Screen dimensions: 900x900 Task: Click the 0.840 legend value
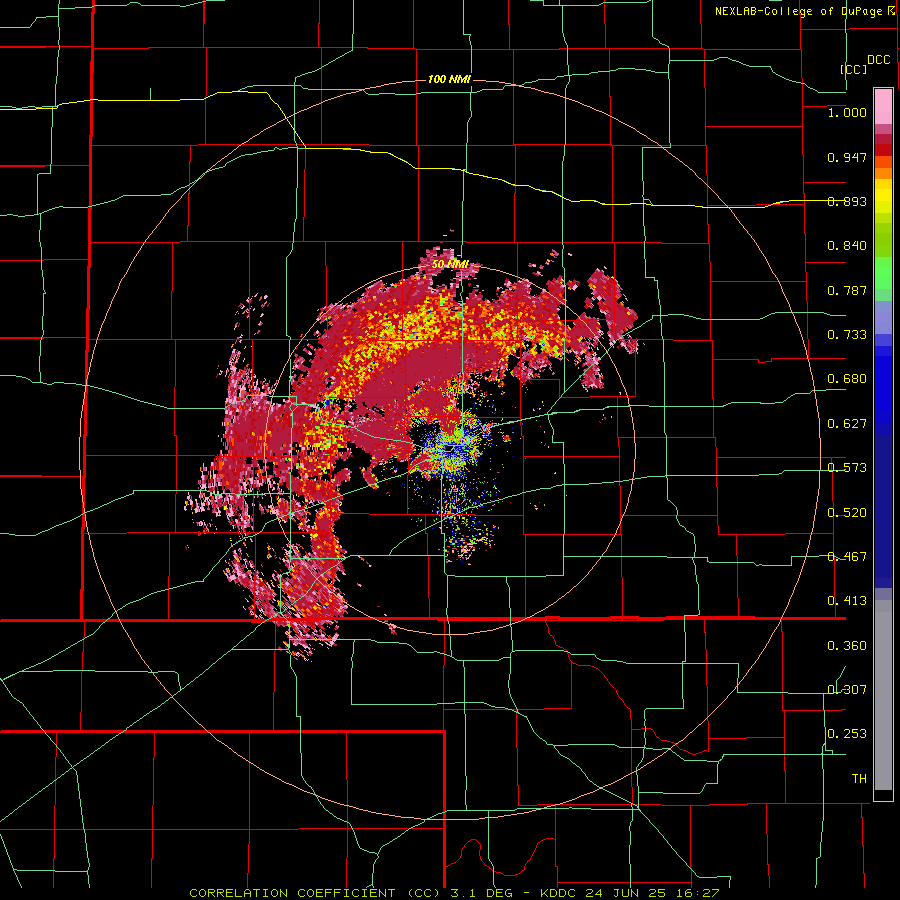point(847,246)
